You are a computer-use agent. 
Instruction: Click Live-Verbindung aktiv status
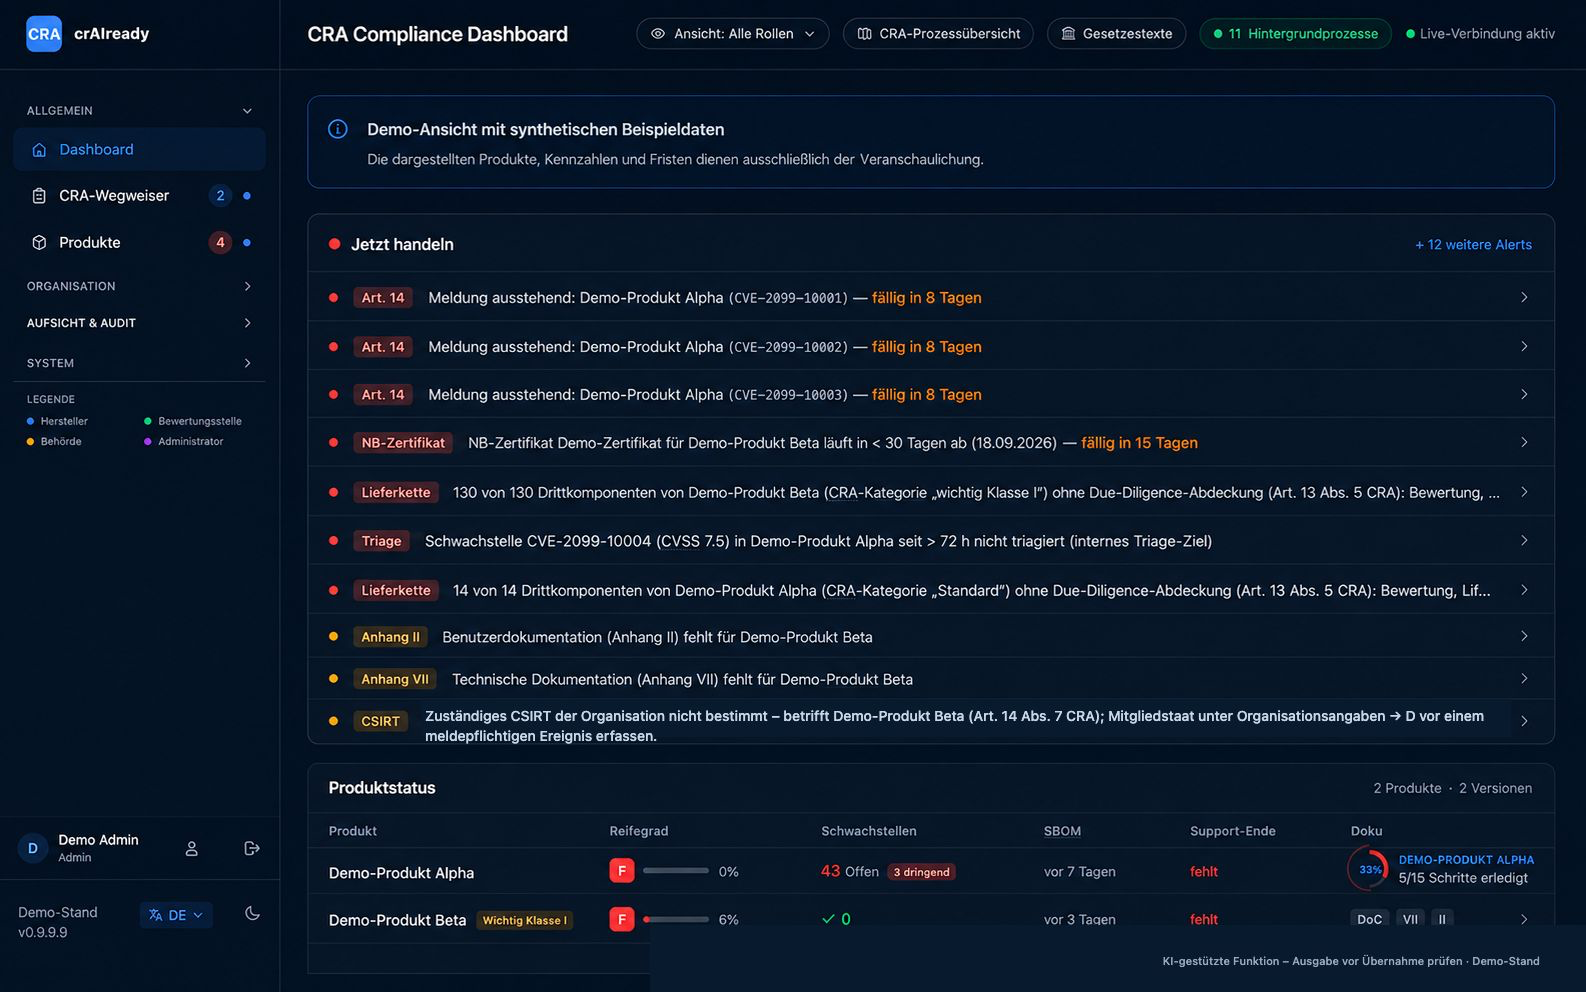(1480, 34)
